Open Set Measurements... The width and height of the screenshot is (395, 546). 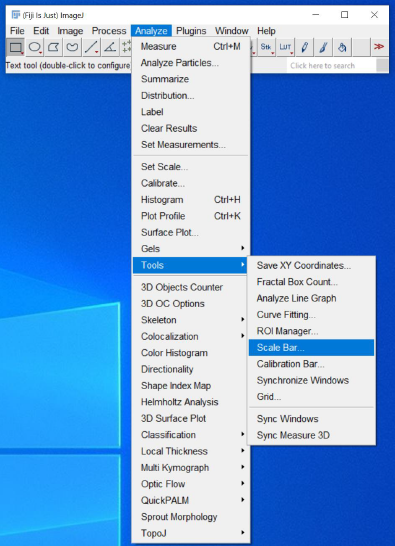click(191, 145)
